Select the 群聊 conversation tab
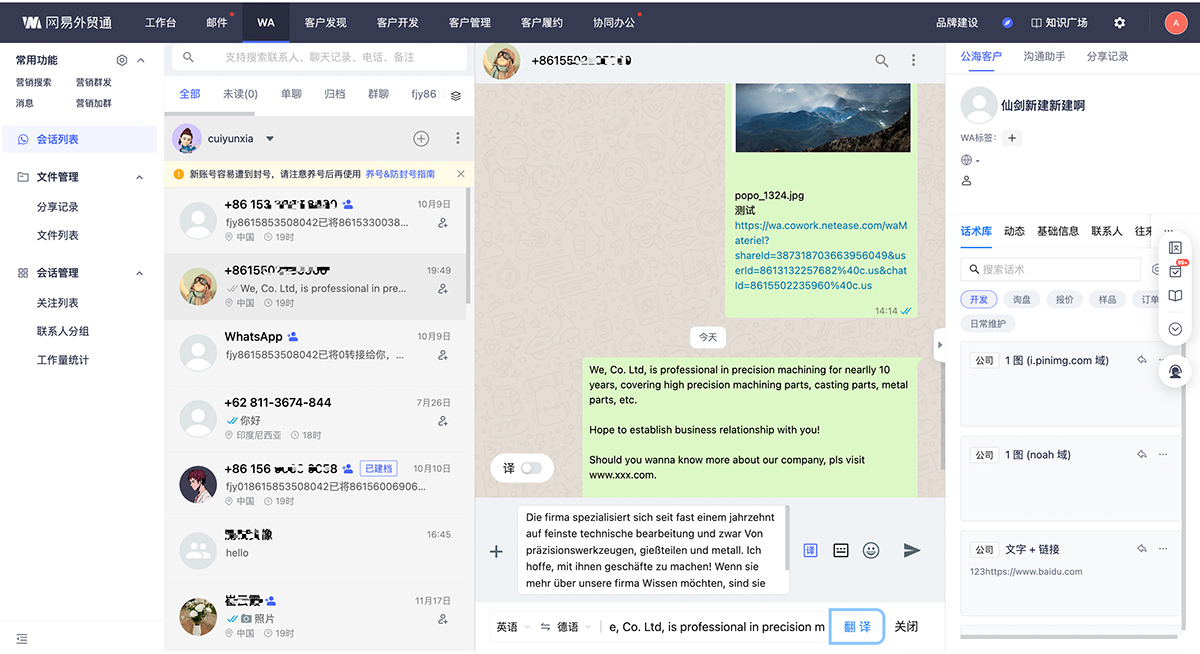Image resolution: width=1200 pixels, height=654 pixels. (378, 94)
